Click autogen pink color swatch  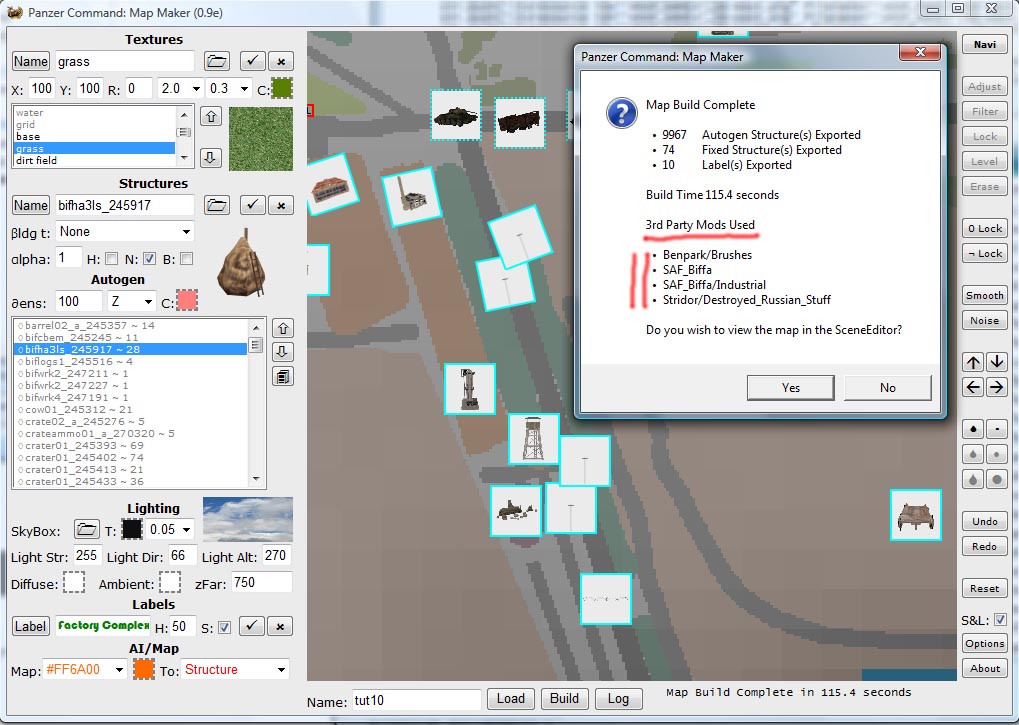[x=187, y=301]
